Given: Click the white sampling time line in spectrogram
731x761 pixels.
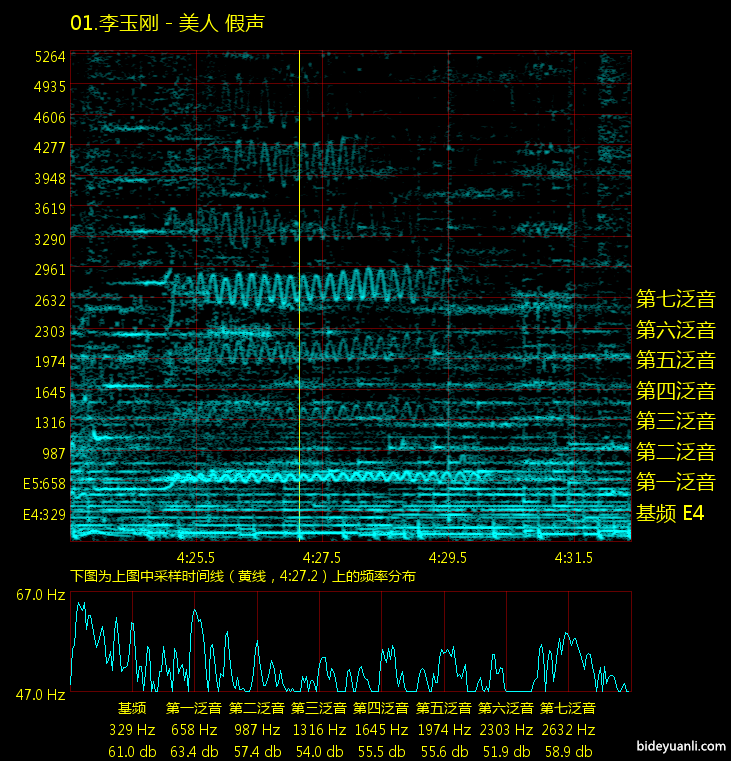Looking at the screenshot, I should click(299, 300).
